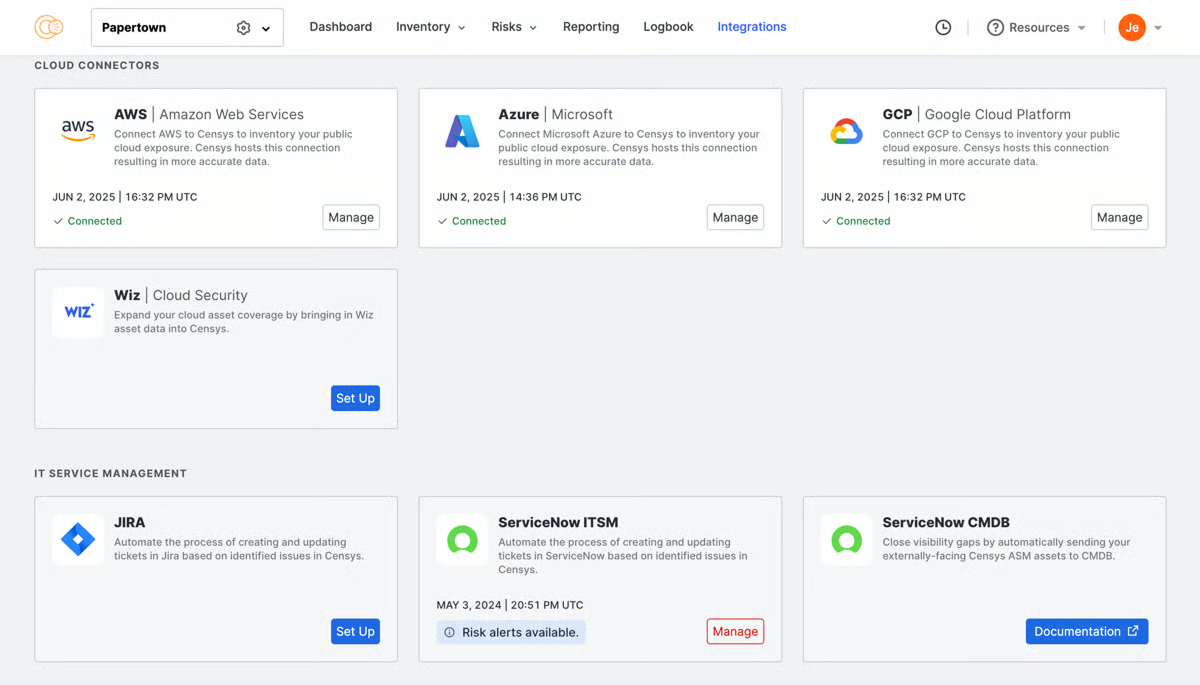Image resolution: width=1200 pixels, height=685 pixels.
Task: Open the Logbook page
Action: [x=667, y=27]
